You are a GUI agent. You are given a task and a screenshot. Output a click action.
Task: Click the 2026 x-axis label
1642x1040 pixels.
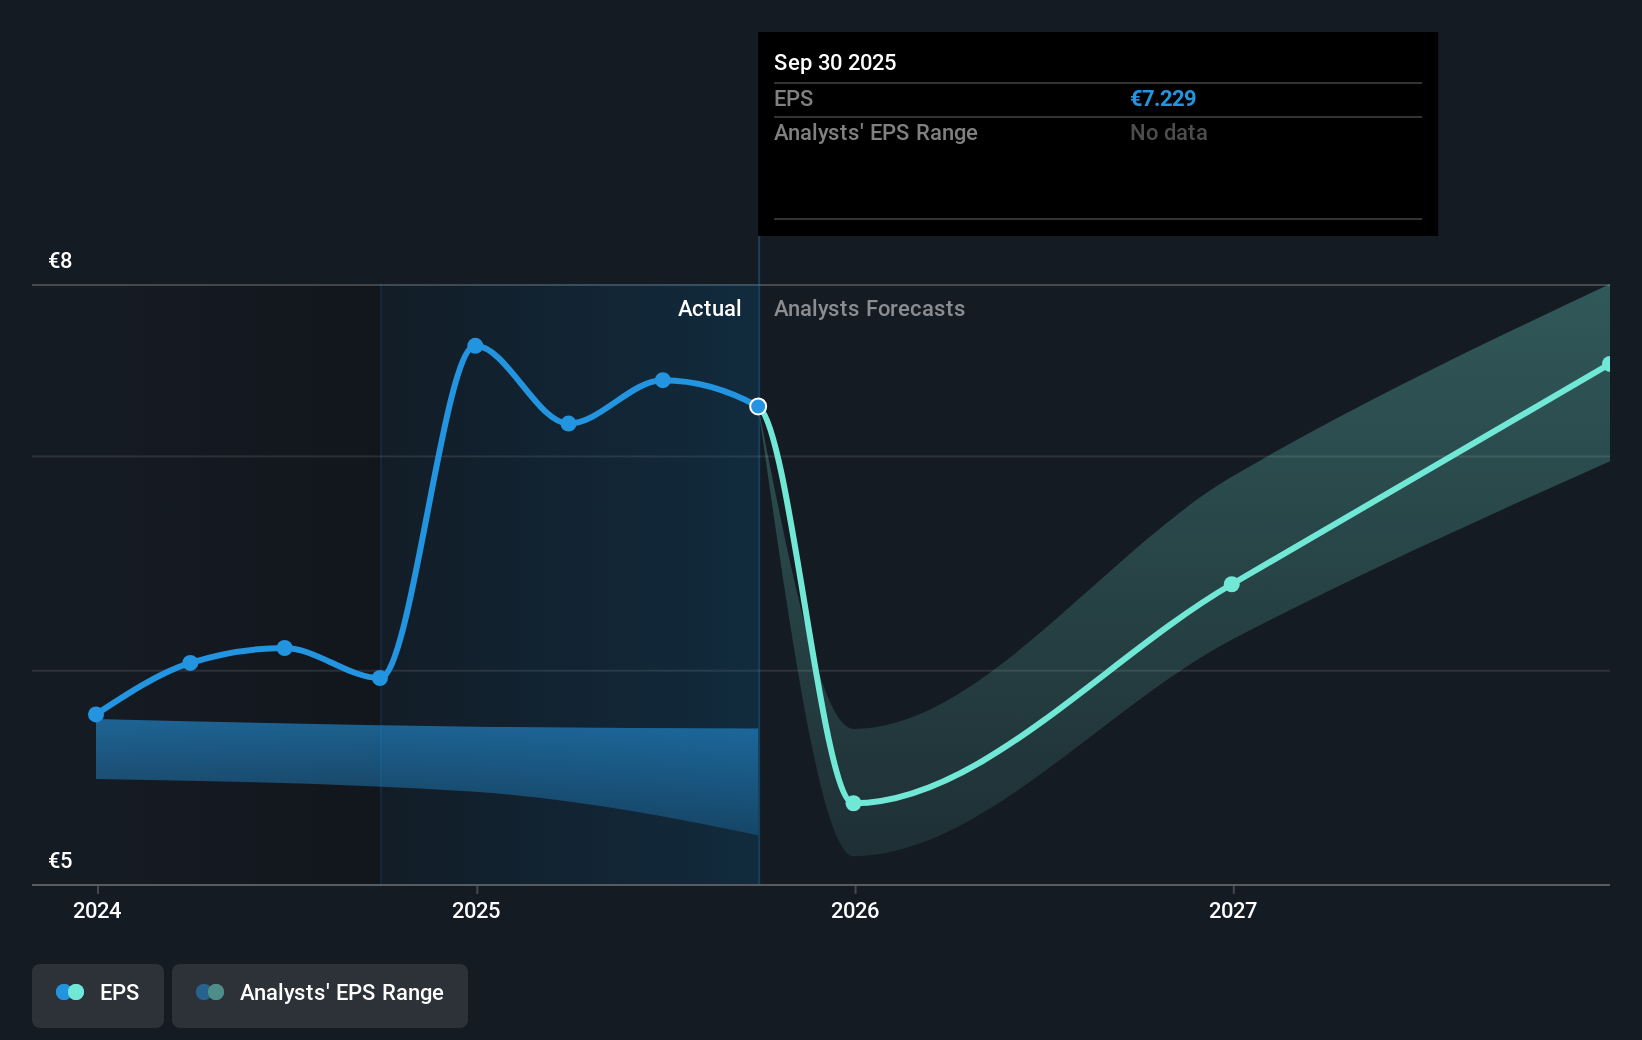point(855,910)
